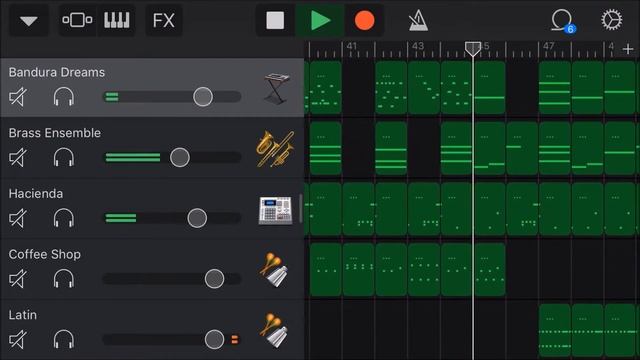Image resolution: width=640 pixels, height=360 pixels.
Task: Select the Hacienda drum machine icon
Action: (276, 210)
